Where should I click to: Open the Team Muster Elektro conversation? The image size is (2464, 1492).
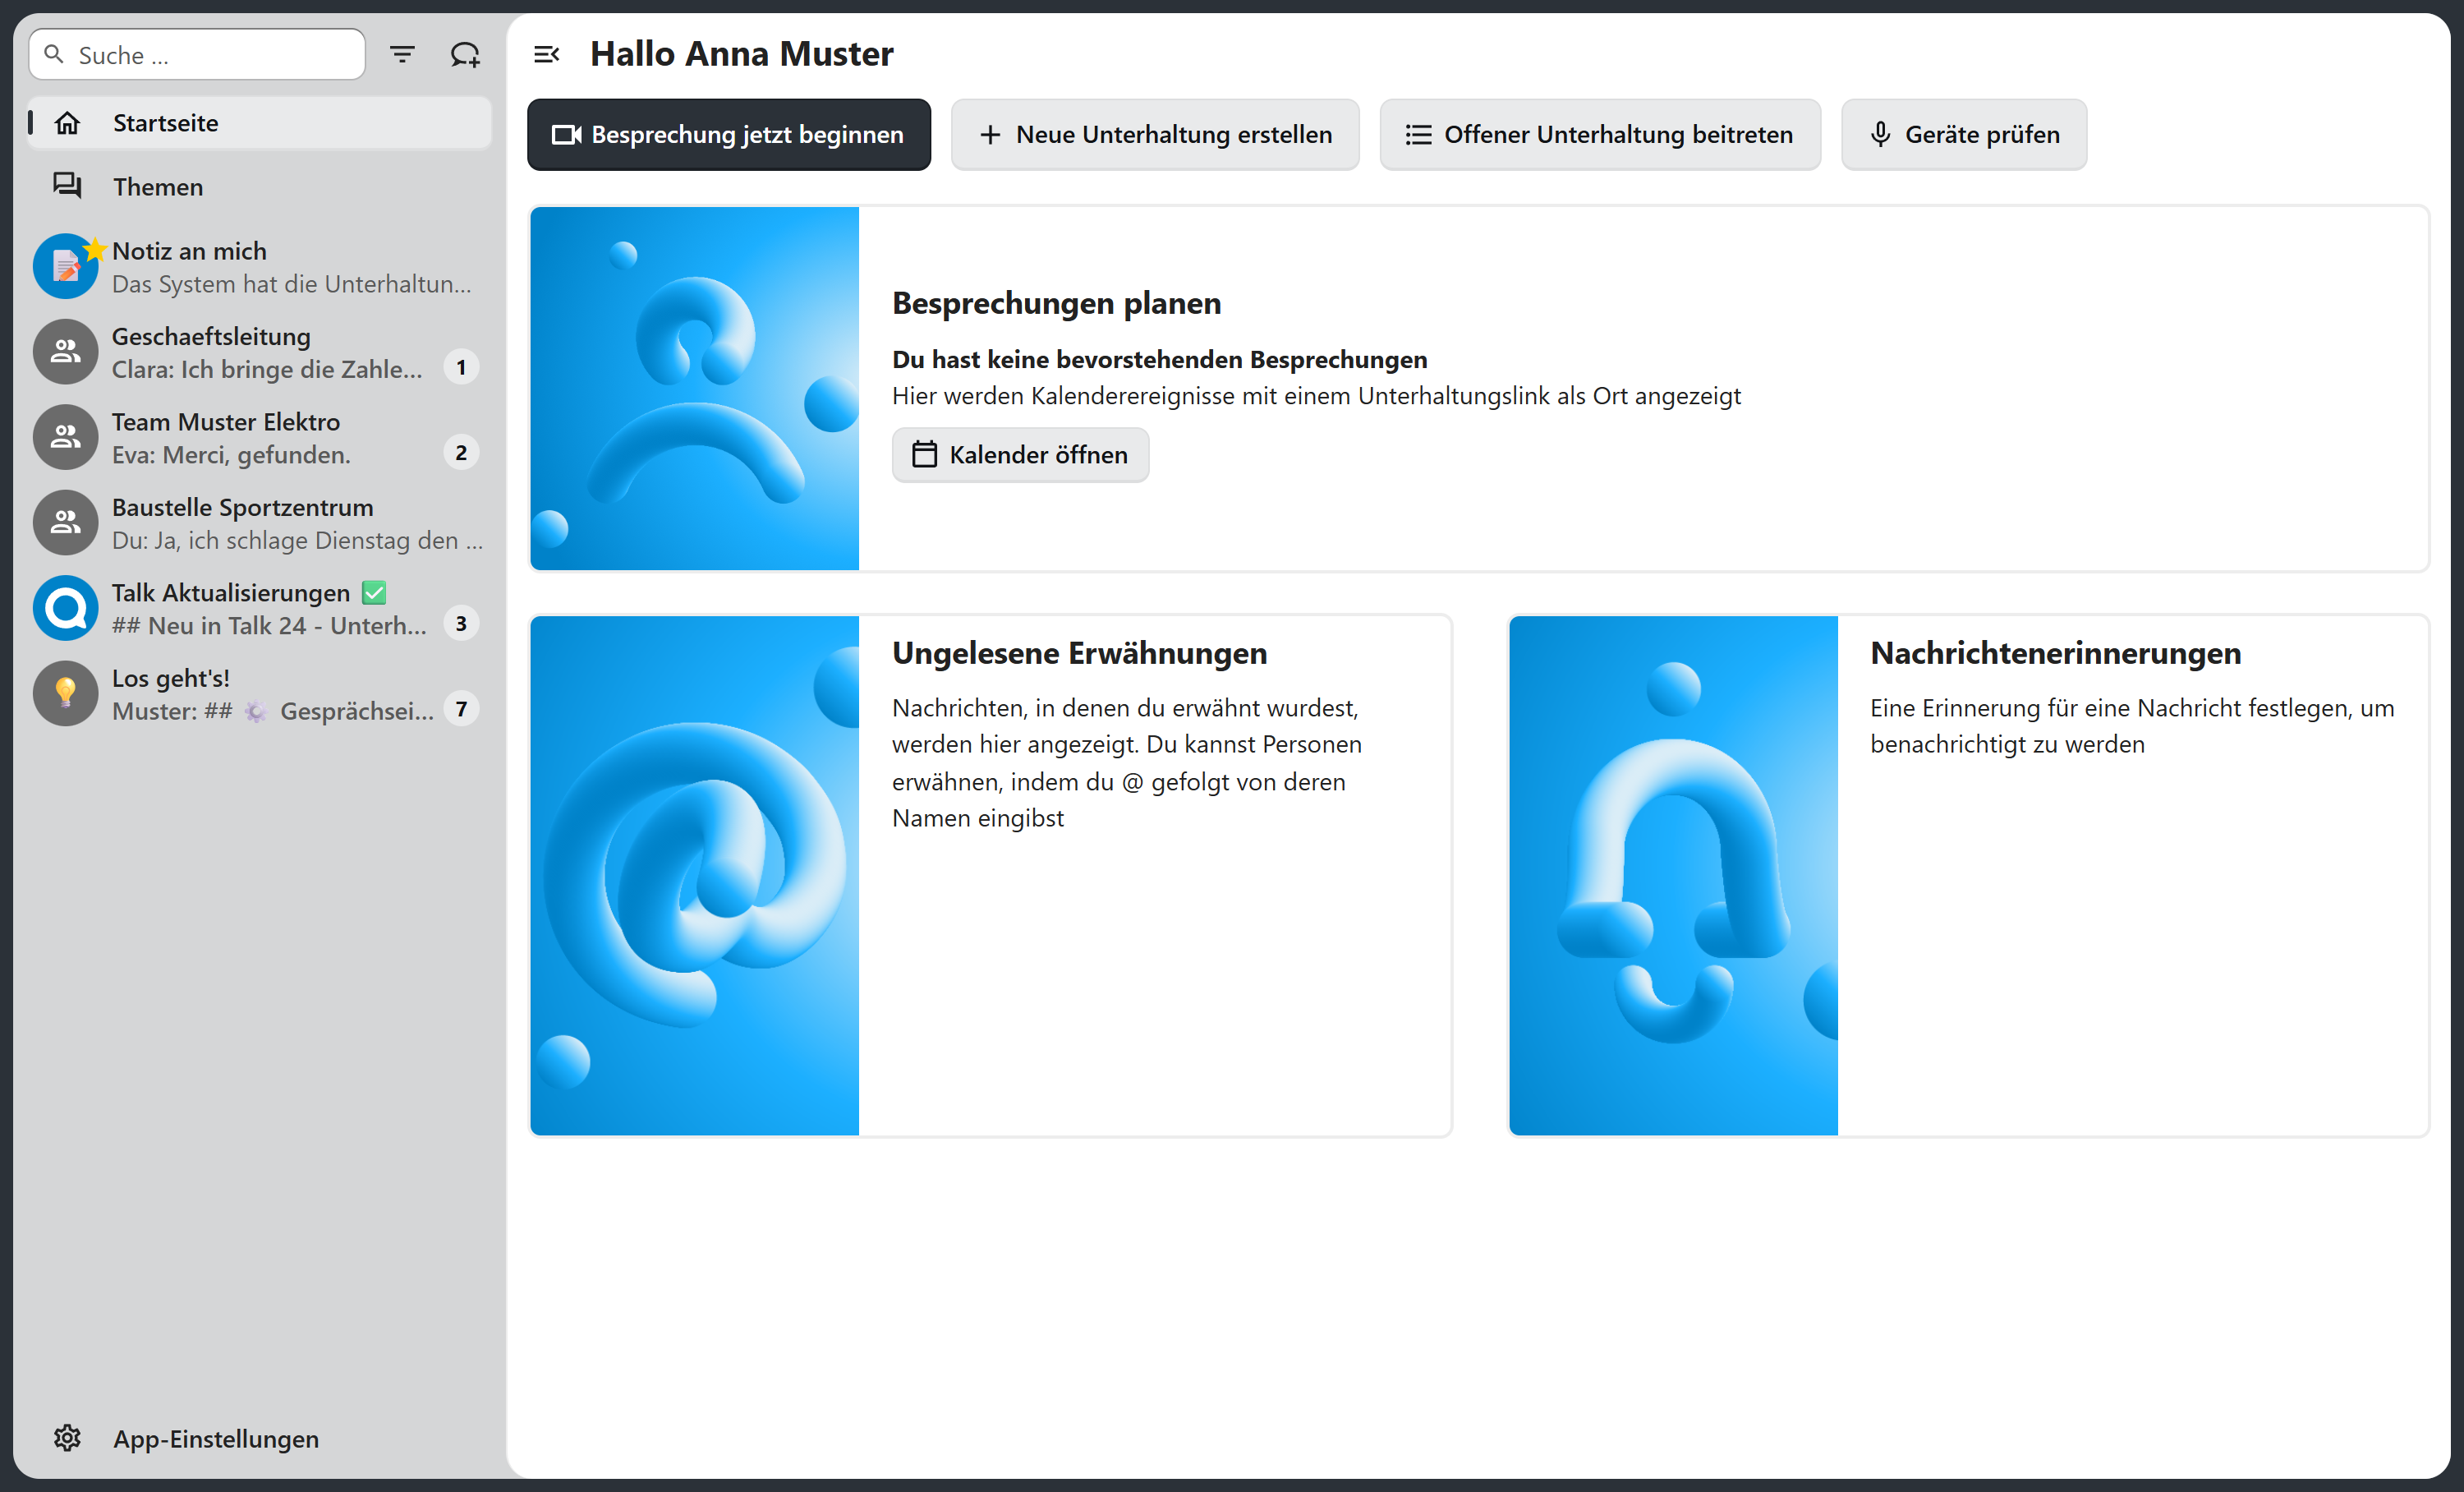click(260, 438)
